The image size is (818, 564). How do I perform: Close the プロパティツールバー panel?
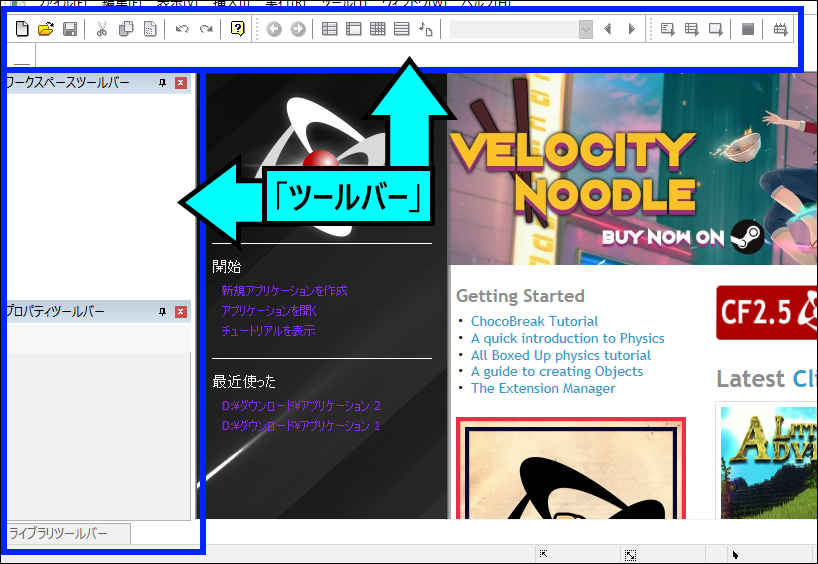tap(181, 311)
